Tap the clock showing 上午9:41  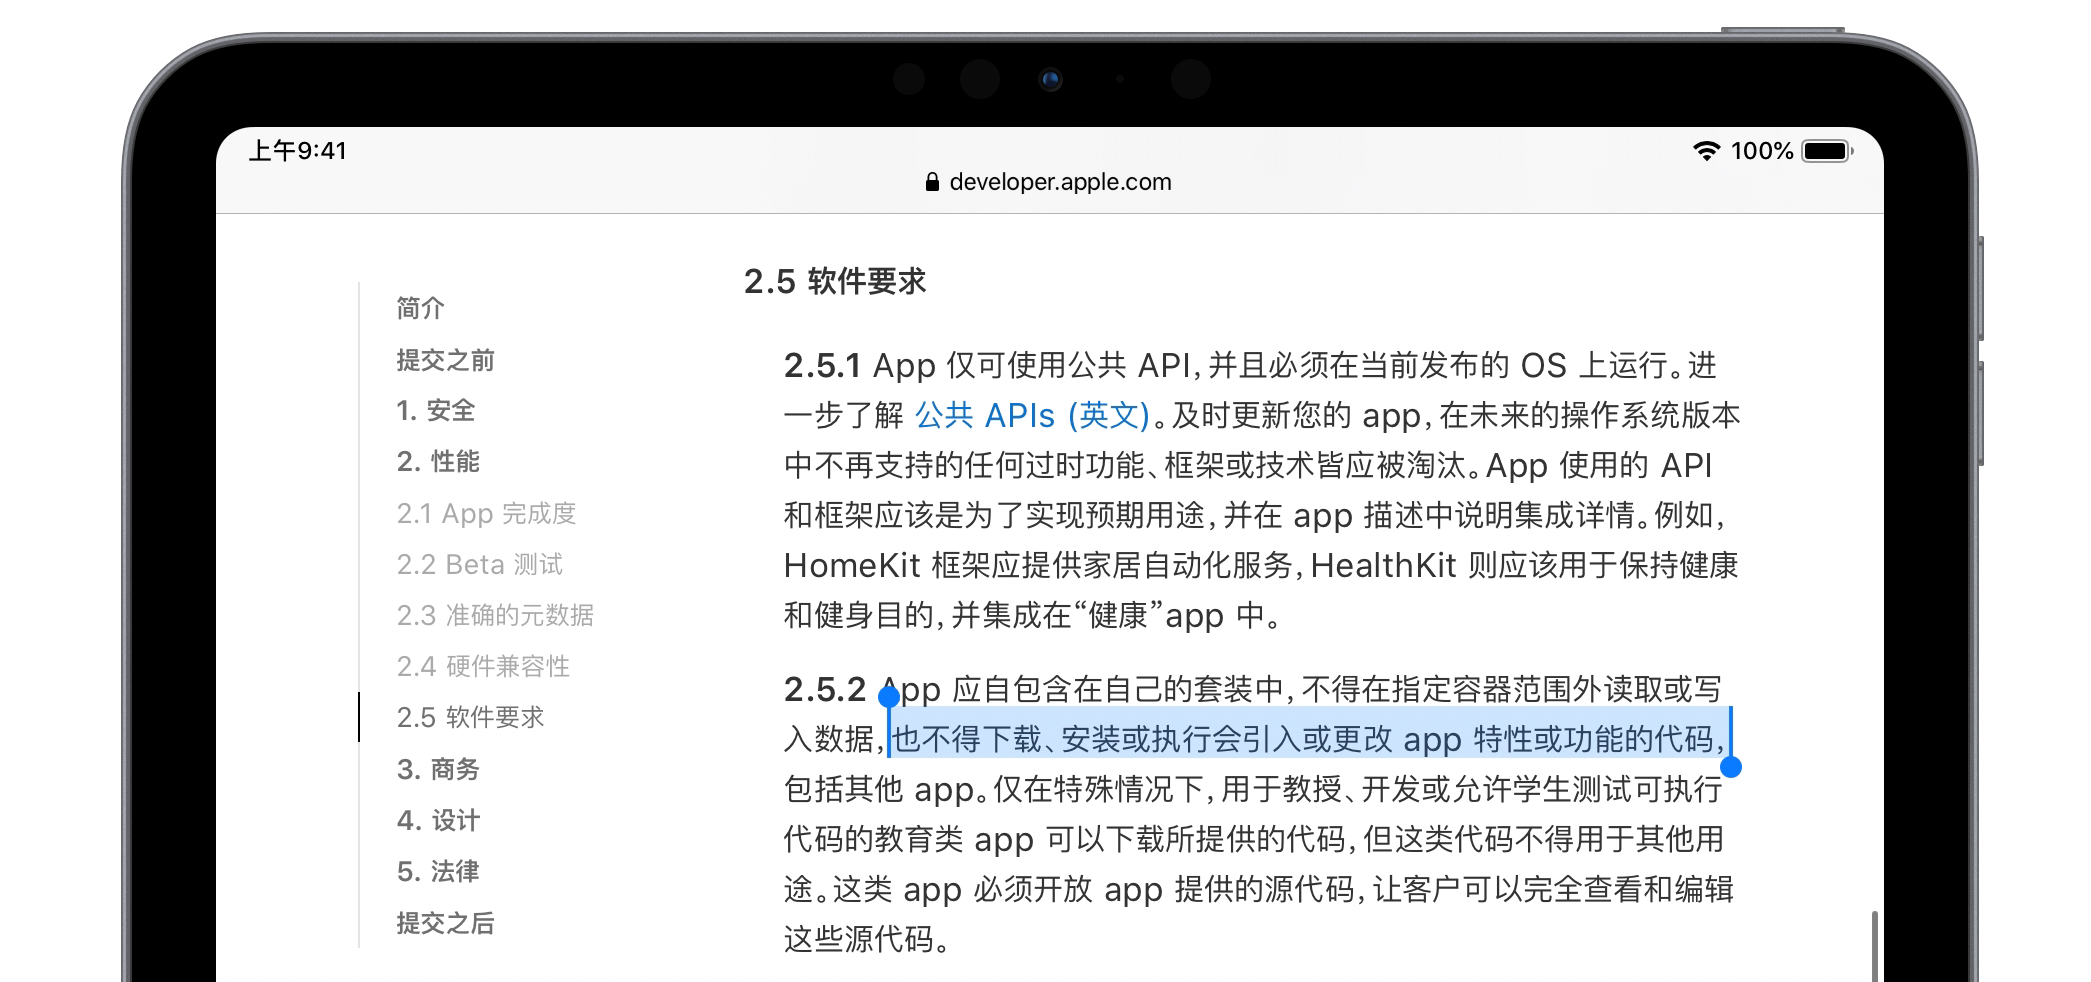297,151
